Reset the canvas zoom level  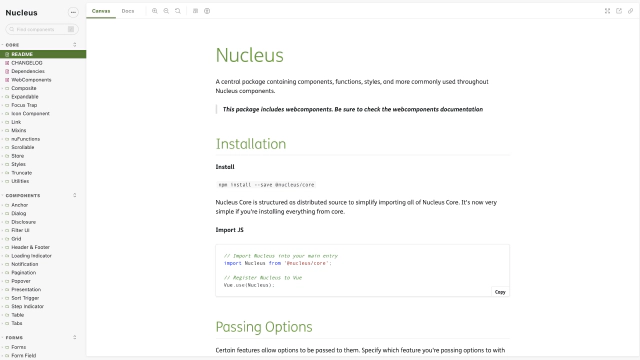178,11
